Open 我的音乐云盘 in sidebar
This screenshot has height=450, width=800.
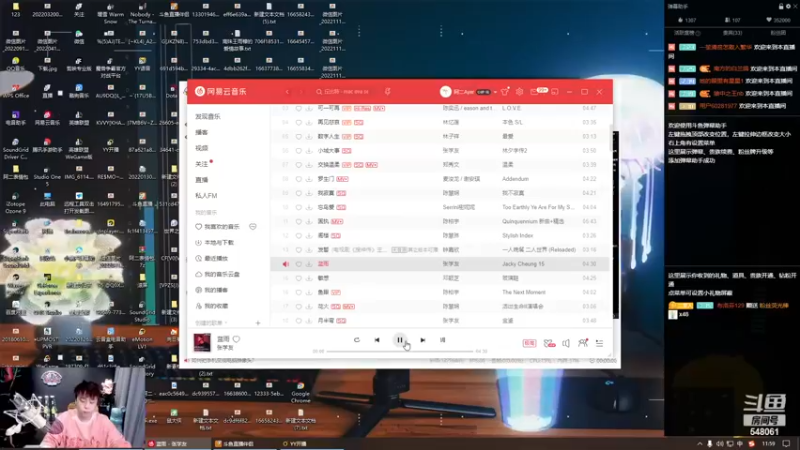coord(221,274)
